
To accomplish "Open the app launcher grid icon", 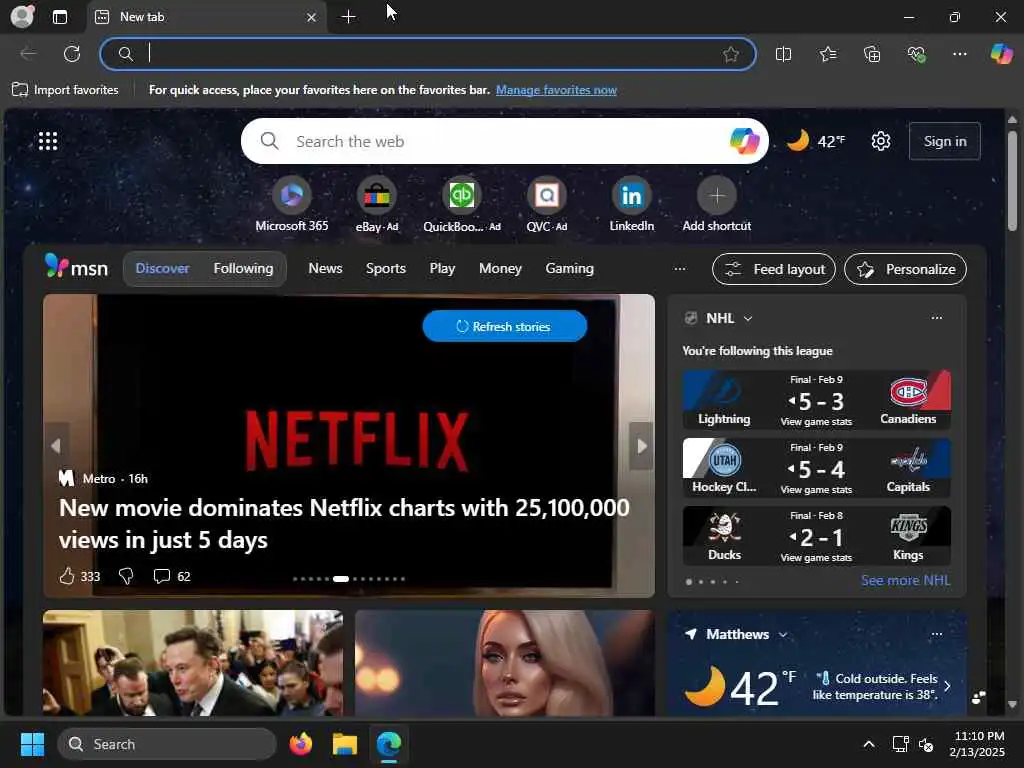I will pos(48,141).
